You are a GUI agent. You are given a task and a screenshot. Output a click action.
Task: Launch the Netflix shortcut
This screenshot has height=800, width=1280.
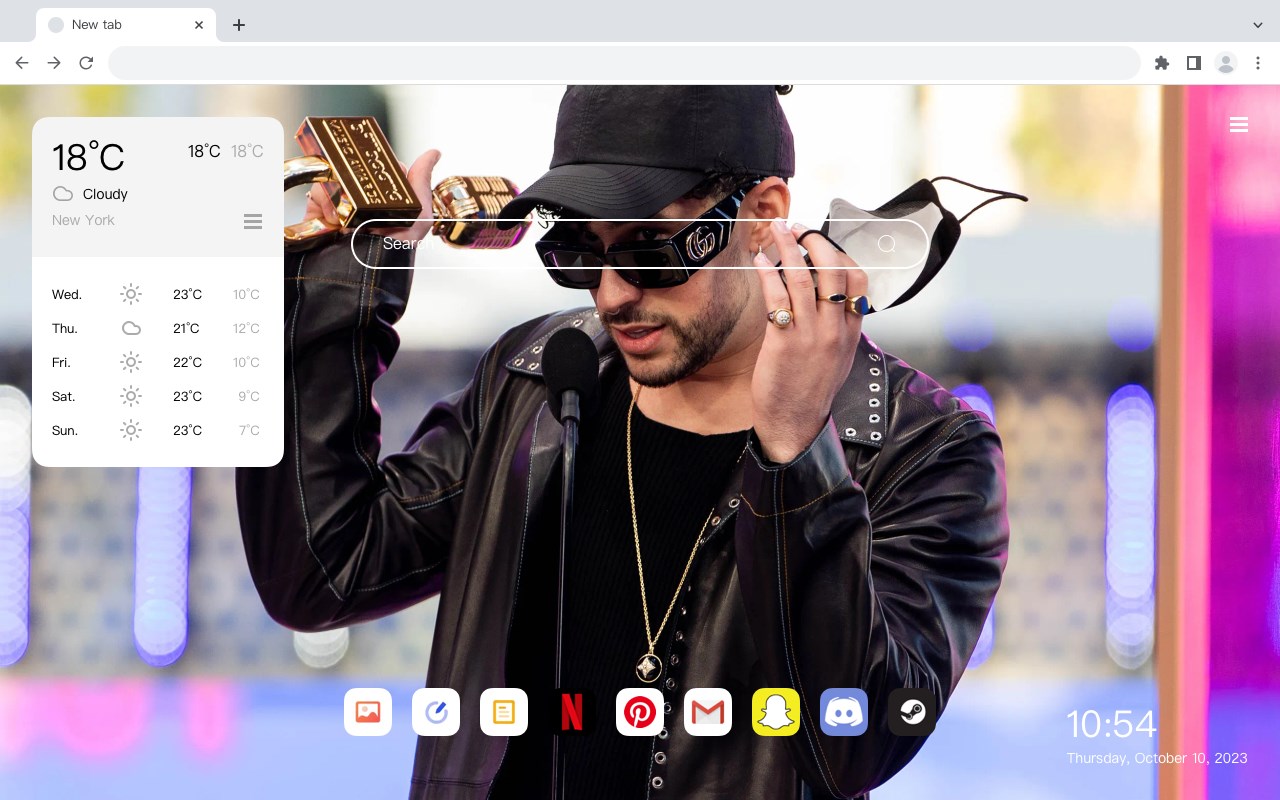click(x=572, y=712)
